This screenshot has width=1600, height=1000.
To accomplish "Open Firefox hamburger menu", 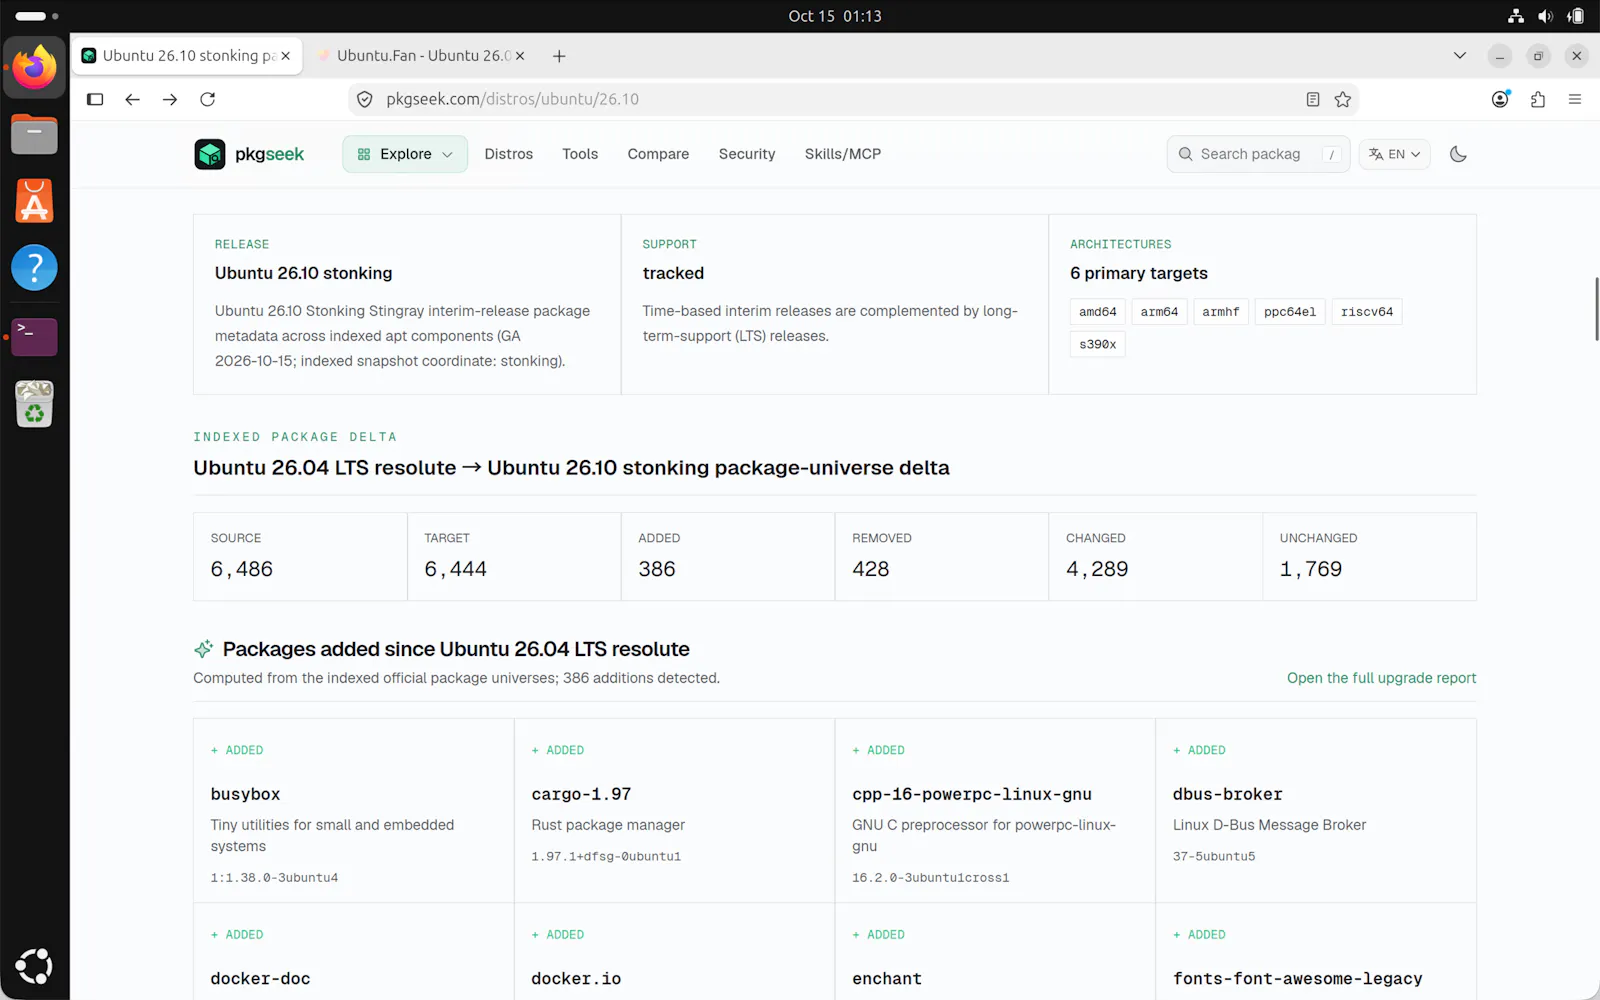I will click(1575, 99).
